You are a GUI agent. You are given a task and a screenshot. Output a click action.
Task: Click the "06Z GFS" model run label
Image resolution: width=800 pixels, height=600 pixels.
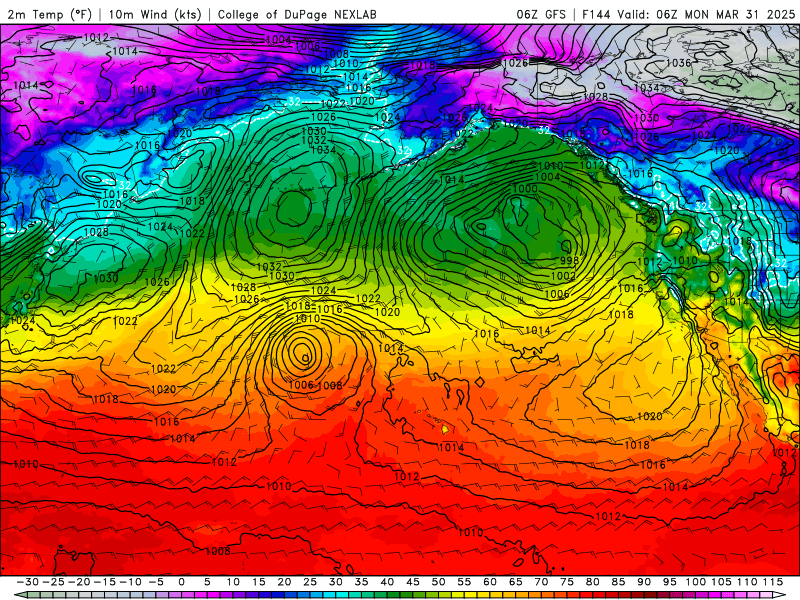pos(541,14)
